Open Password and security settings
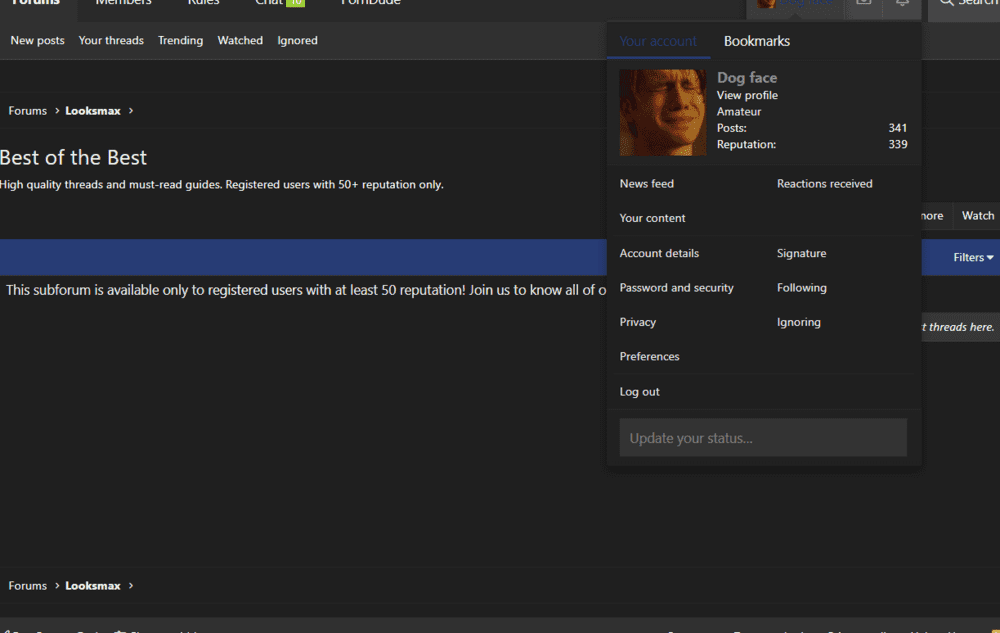 676,287
